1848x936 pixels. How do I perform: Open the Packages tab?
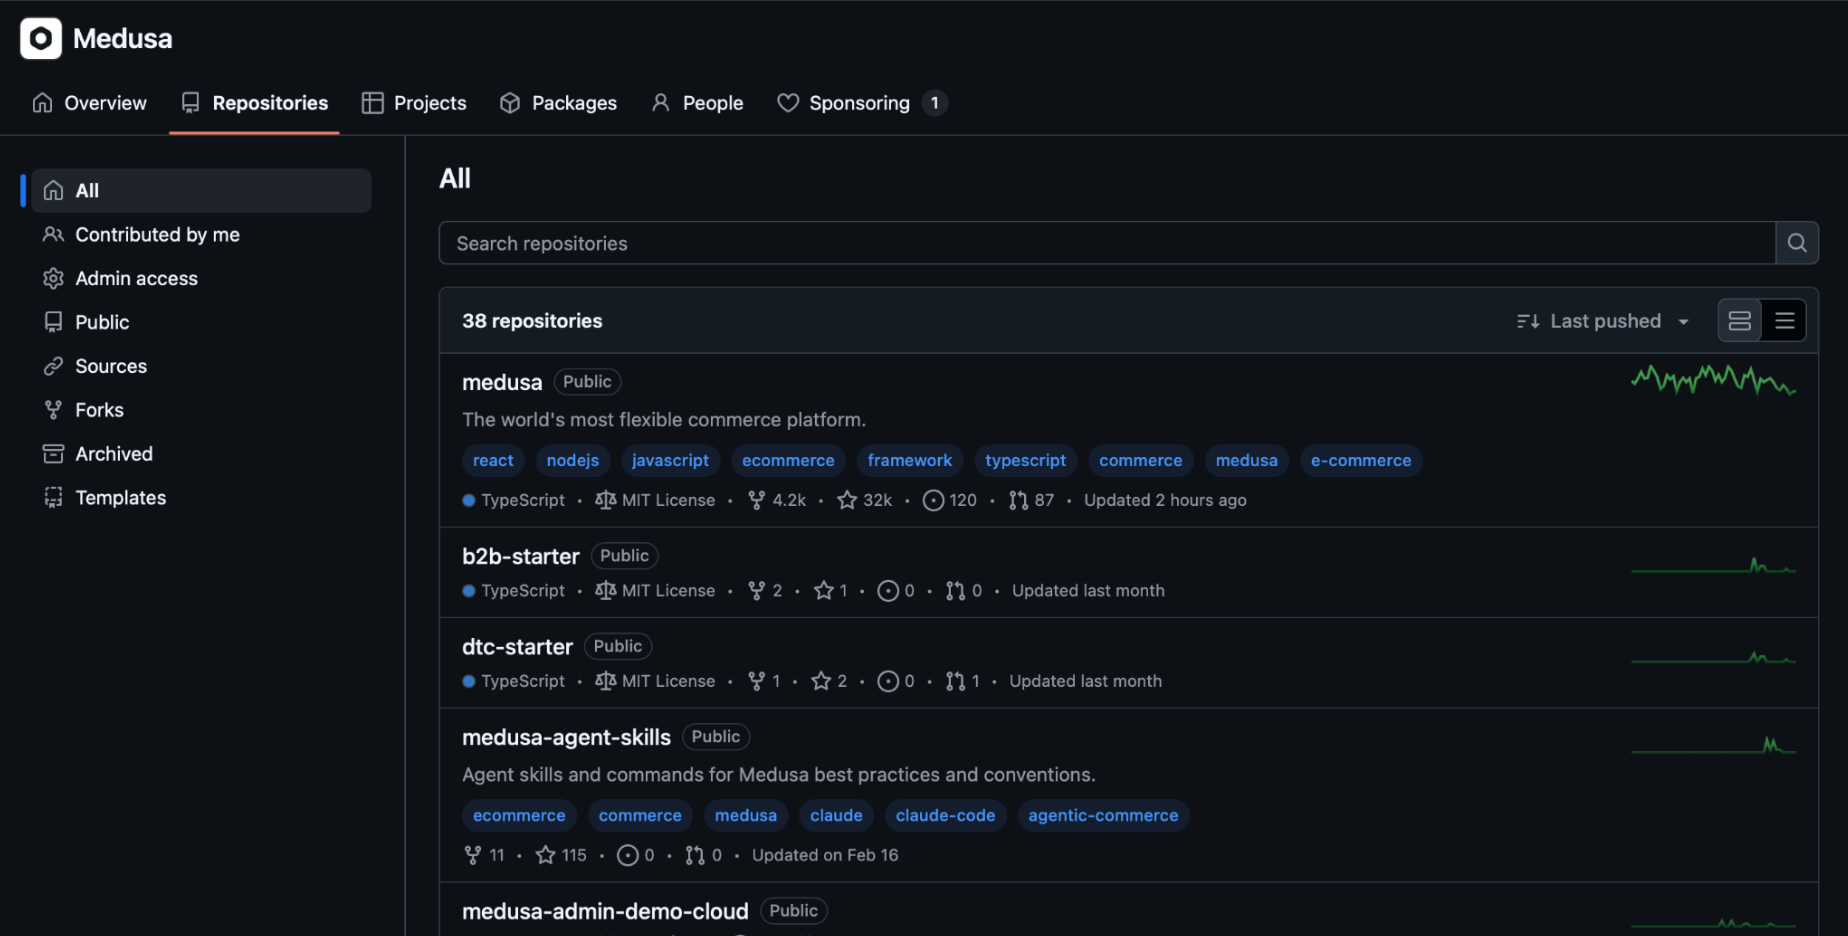558,103
